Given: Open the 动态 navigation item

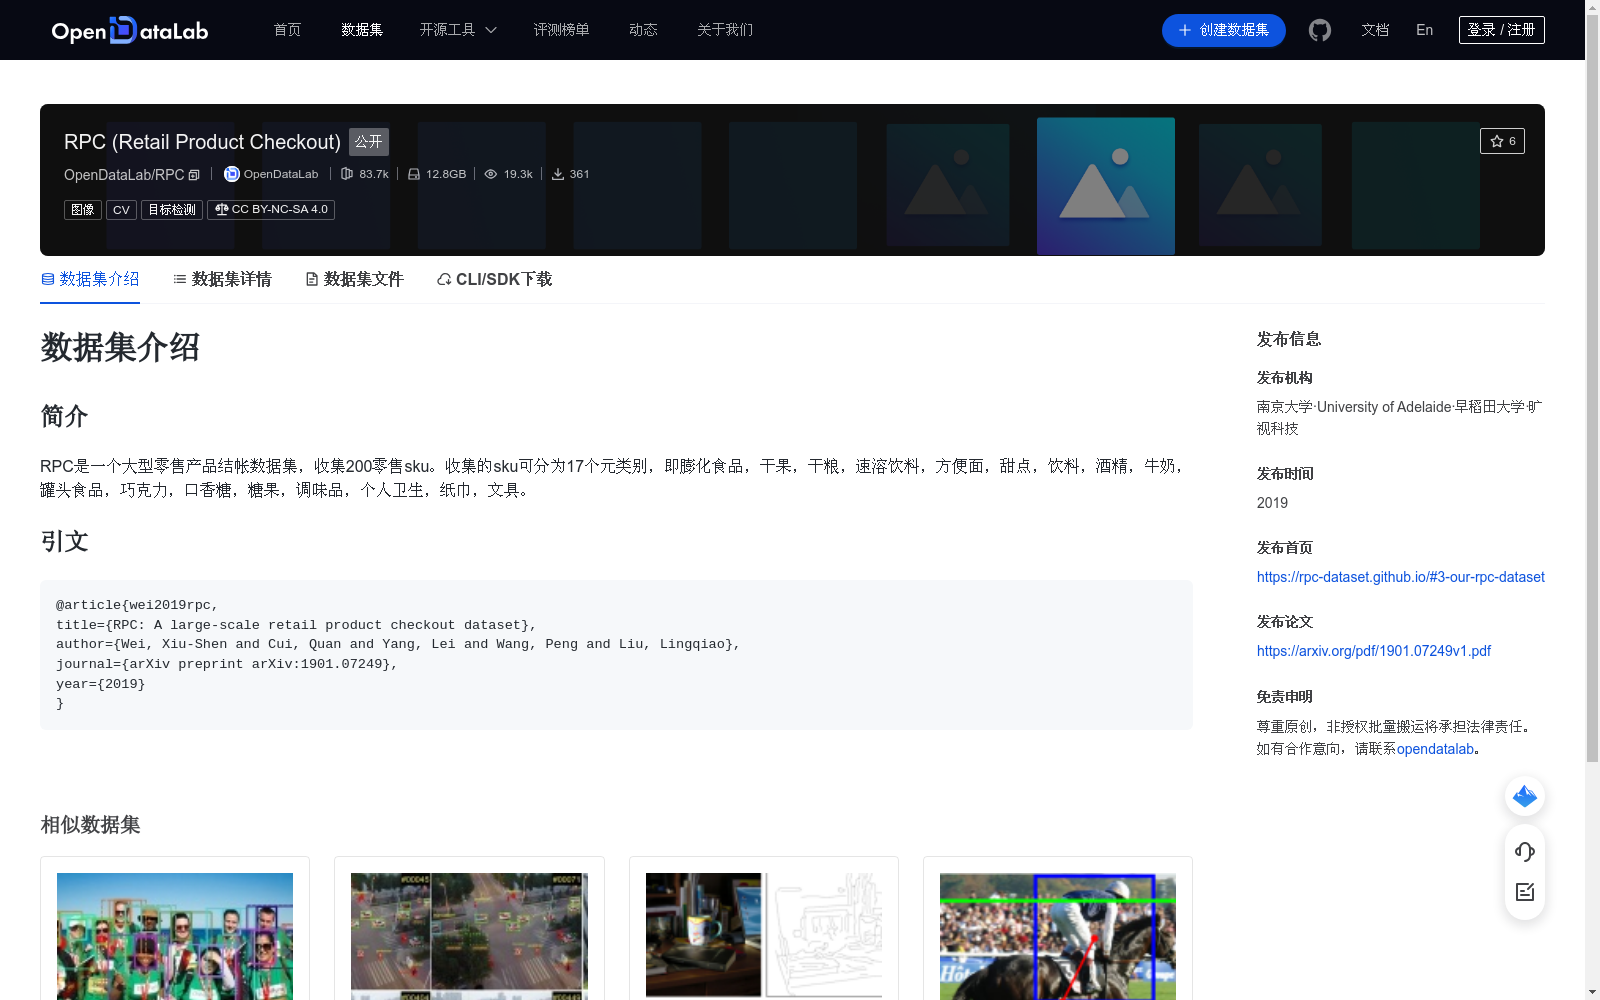Looking at the screenshot, I should click(643, 30).
